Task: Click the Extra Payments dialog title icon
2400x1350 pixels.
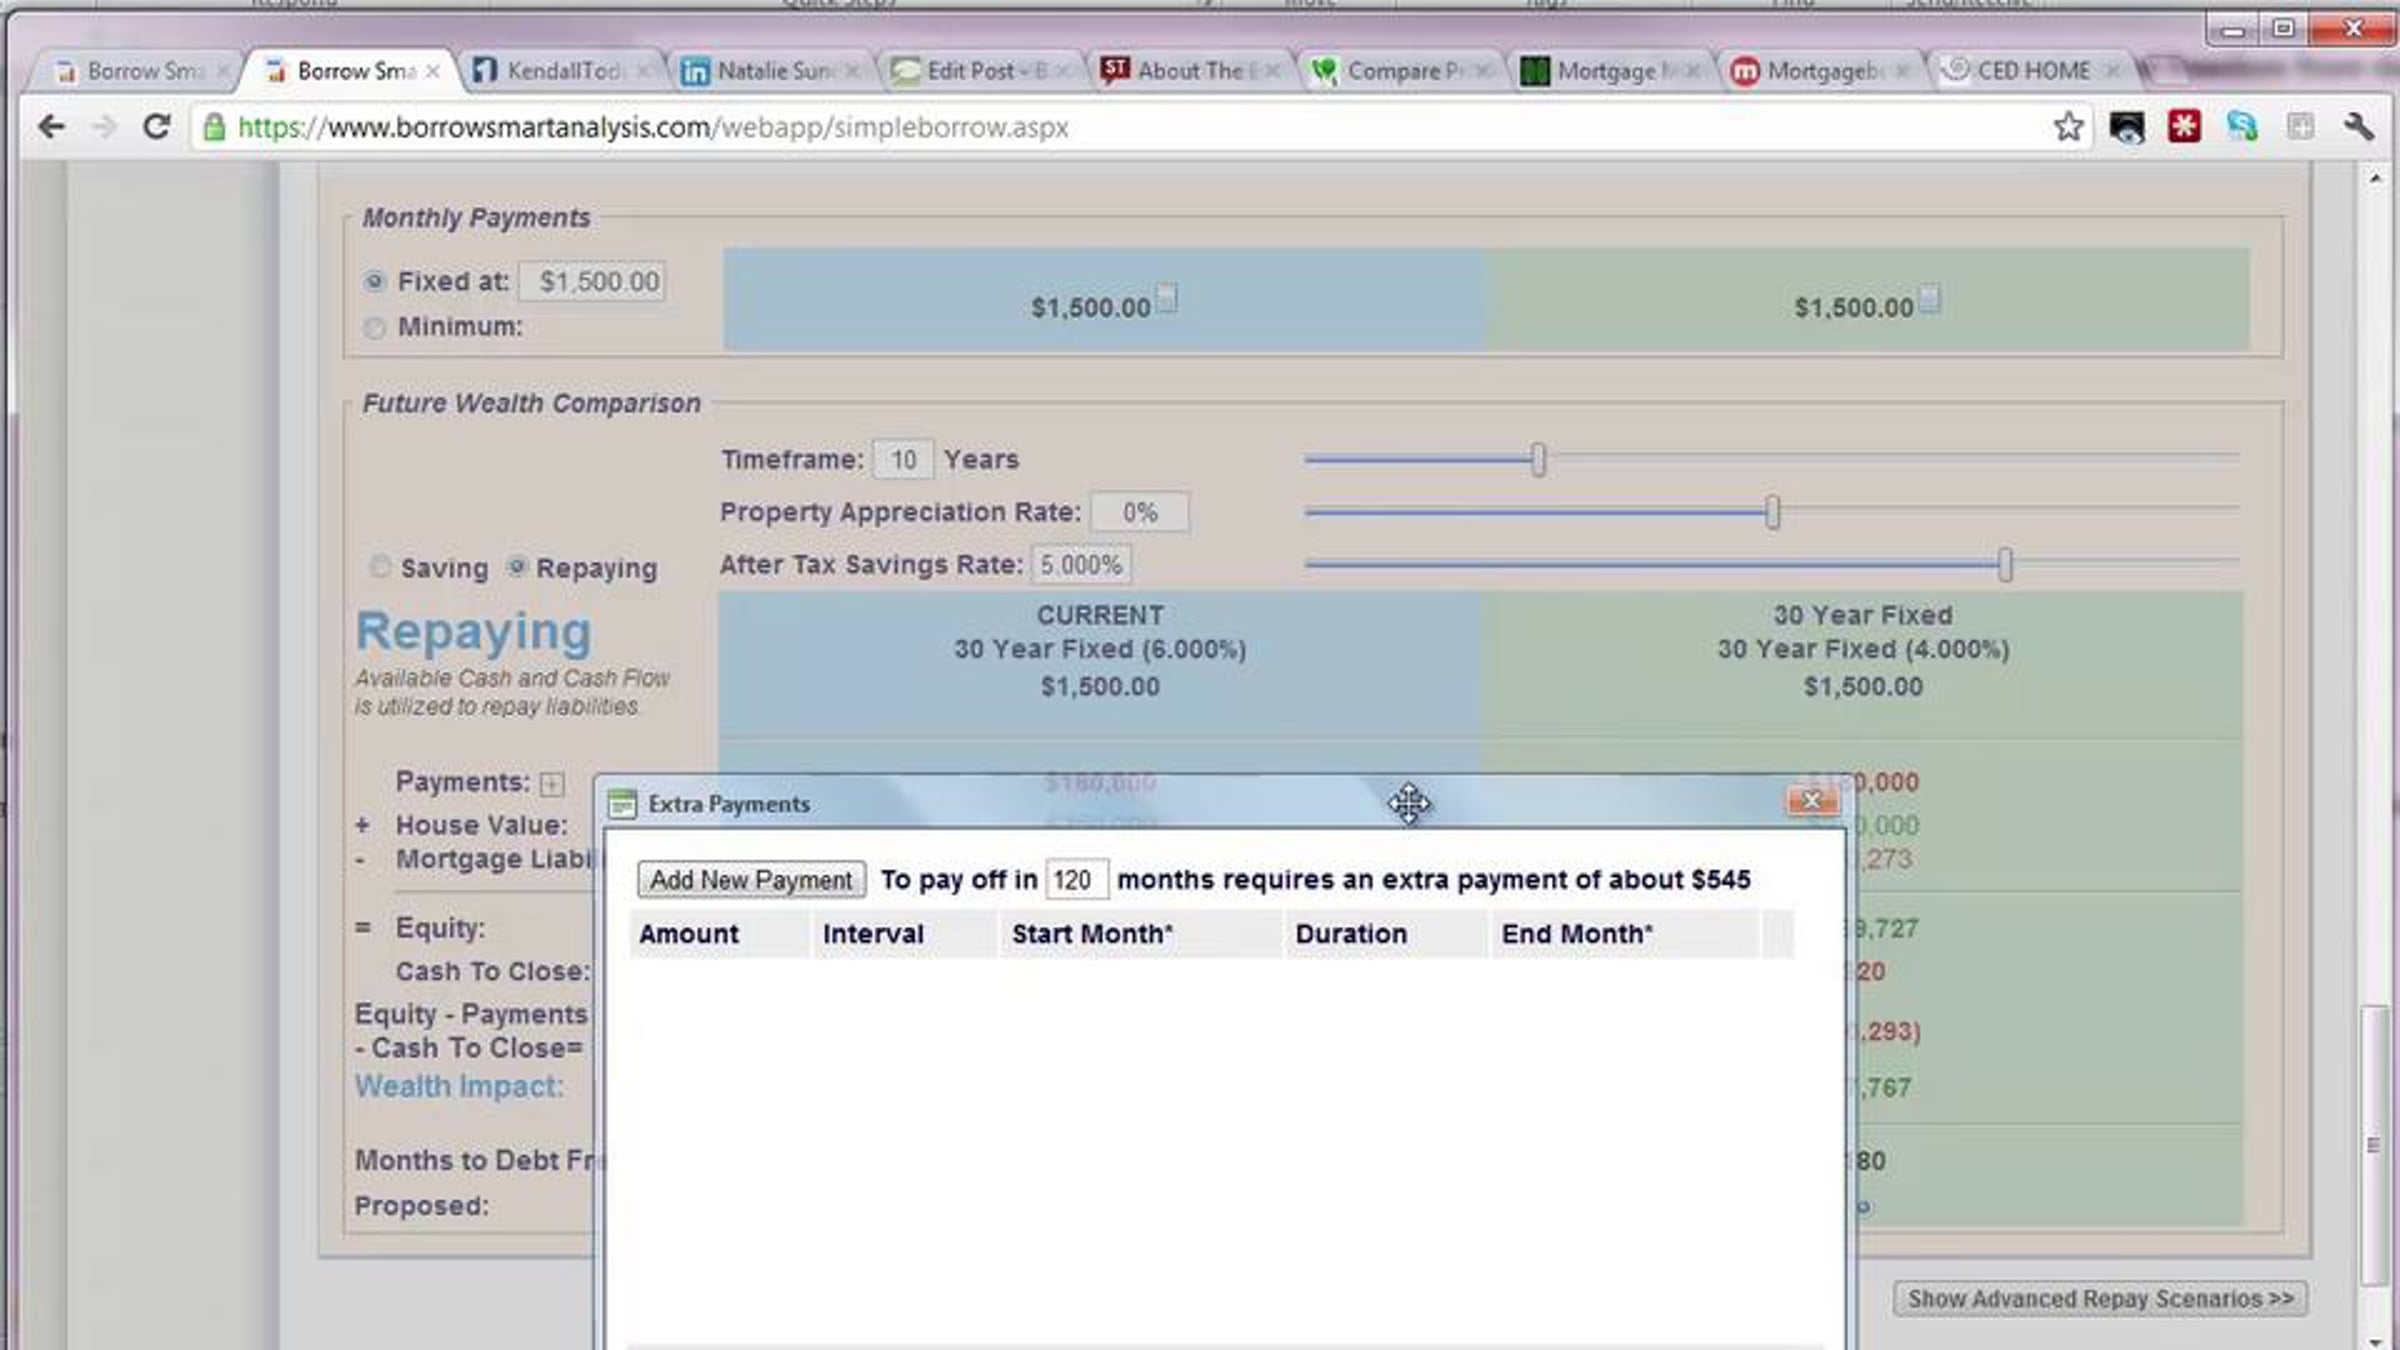Action: tap(622, 804)
